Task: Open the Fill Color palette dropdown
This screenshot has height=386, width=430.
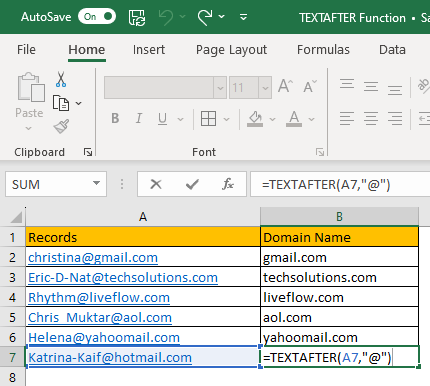Action: pos(272,119)
